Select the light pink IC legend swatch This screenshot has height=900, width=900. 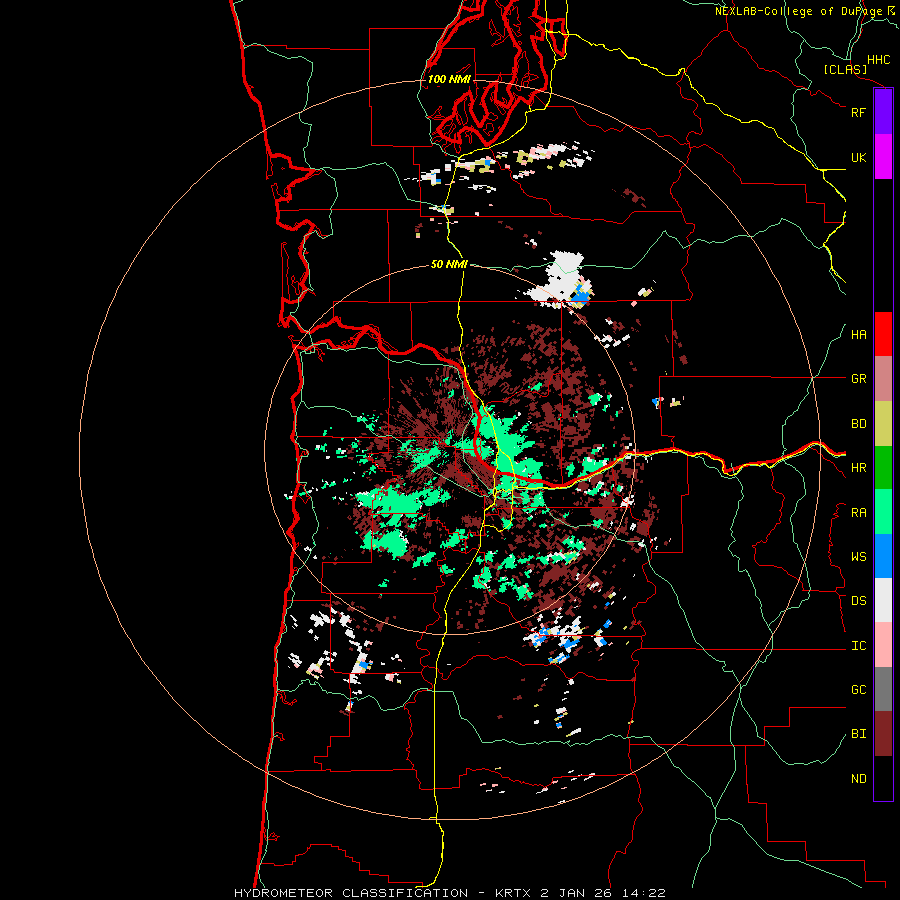point(883,645)
